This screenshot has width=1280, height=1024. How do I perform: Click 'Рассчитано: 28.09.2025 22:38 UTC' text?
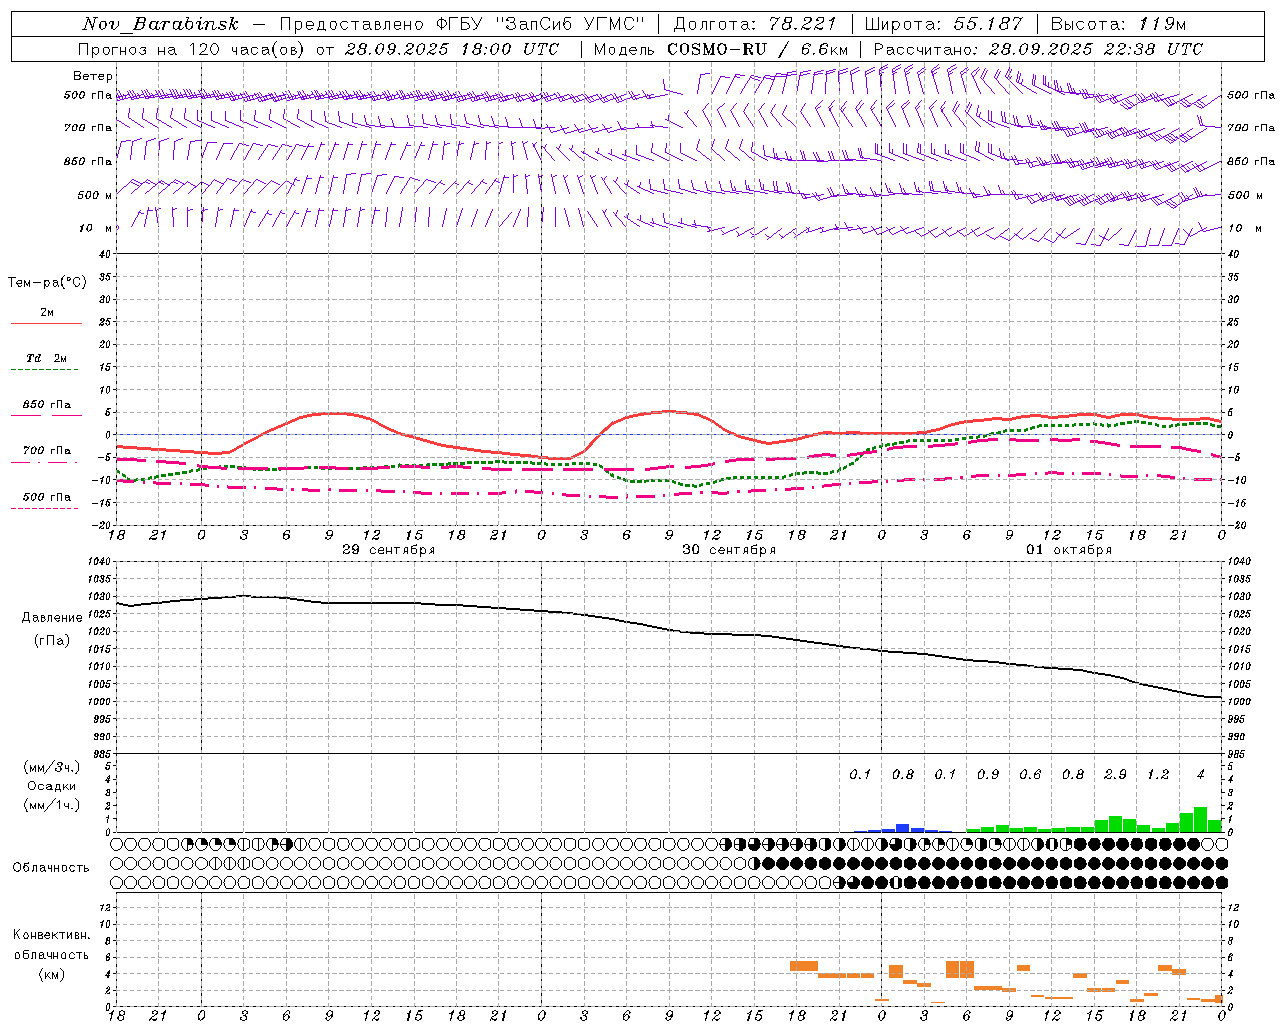point(1038,49)
